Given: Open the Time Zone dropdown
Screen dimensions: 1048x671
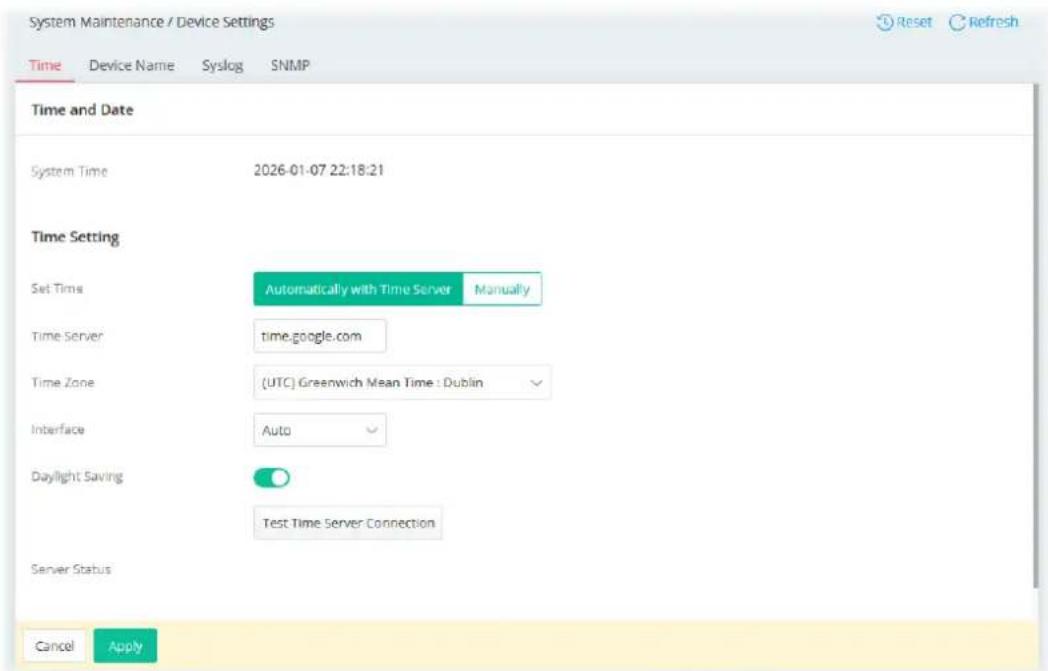Looking at the screenshot, I should [x=402, y=382].
